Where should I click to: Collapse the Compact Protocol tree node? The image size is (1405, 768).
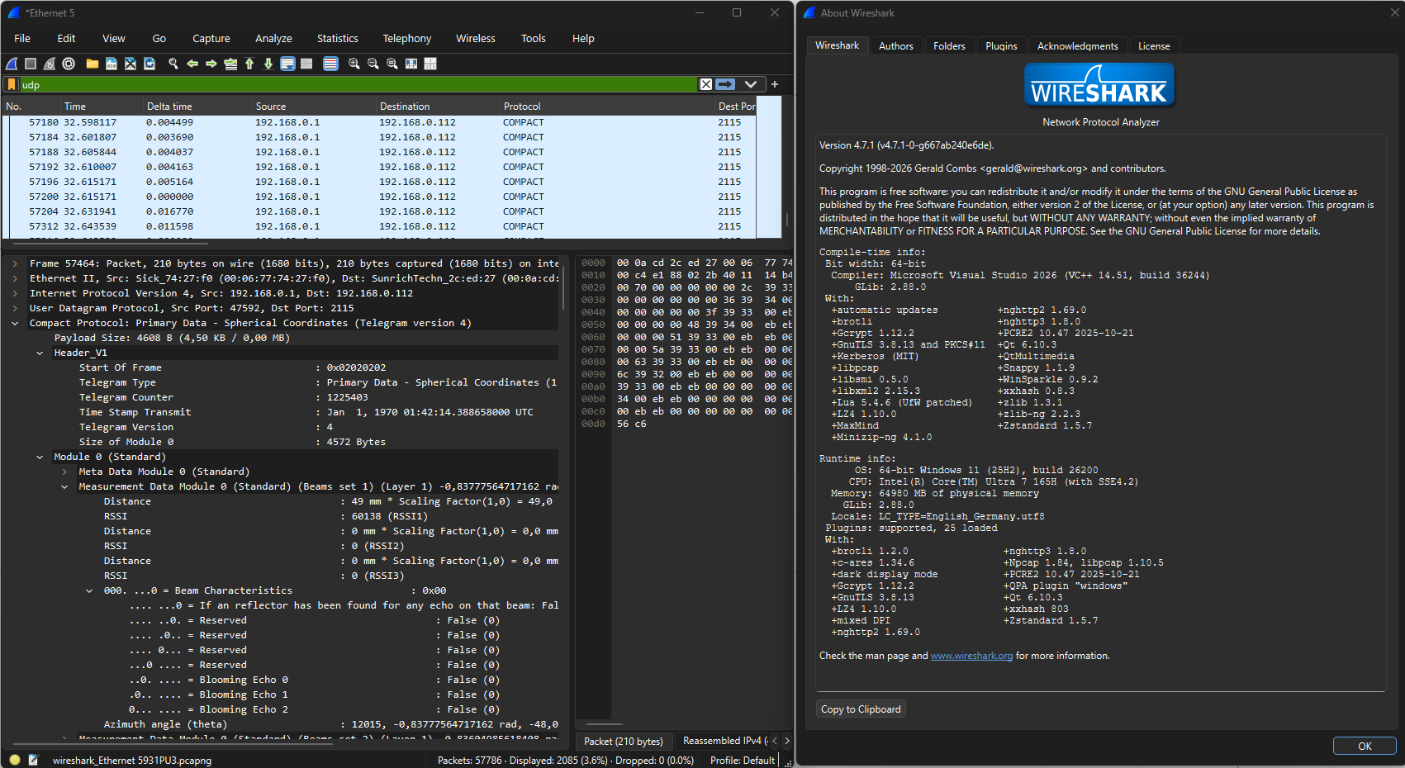pos(15,323)
